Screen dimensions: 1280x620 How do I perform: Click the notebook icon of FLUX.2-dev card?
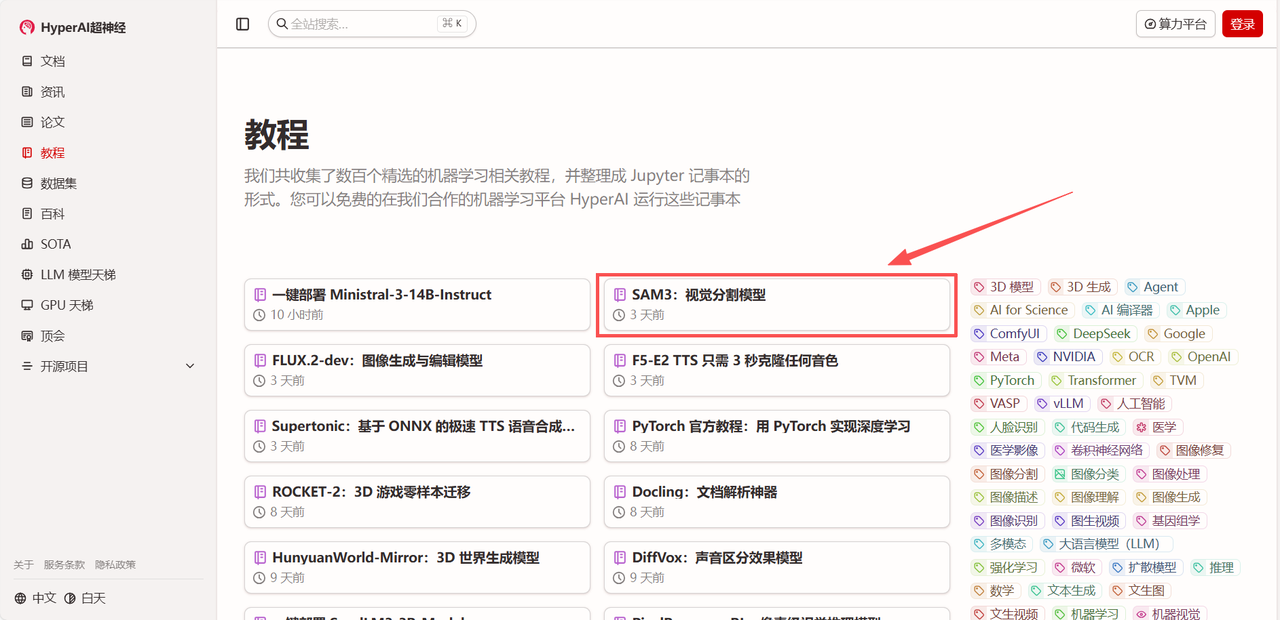pyautogui.click(x=260, y=360)
